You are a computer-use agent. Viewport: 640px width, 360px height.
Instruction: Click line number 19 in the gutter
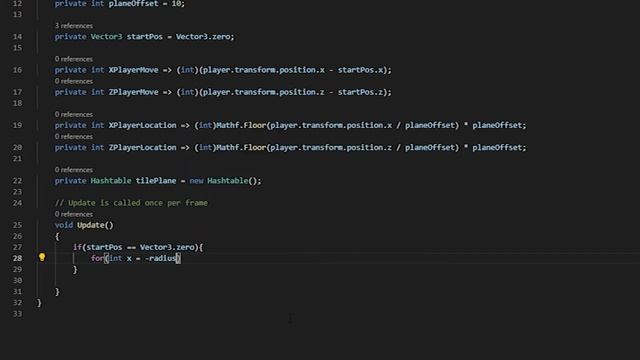point(17,125)
